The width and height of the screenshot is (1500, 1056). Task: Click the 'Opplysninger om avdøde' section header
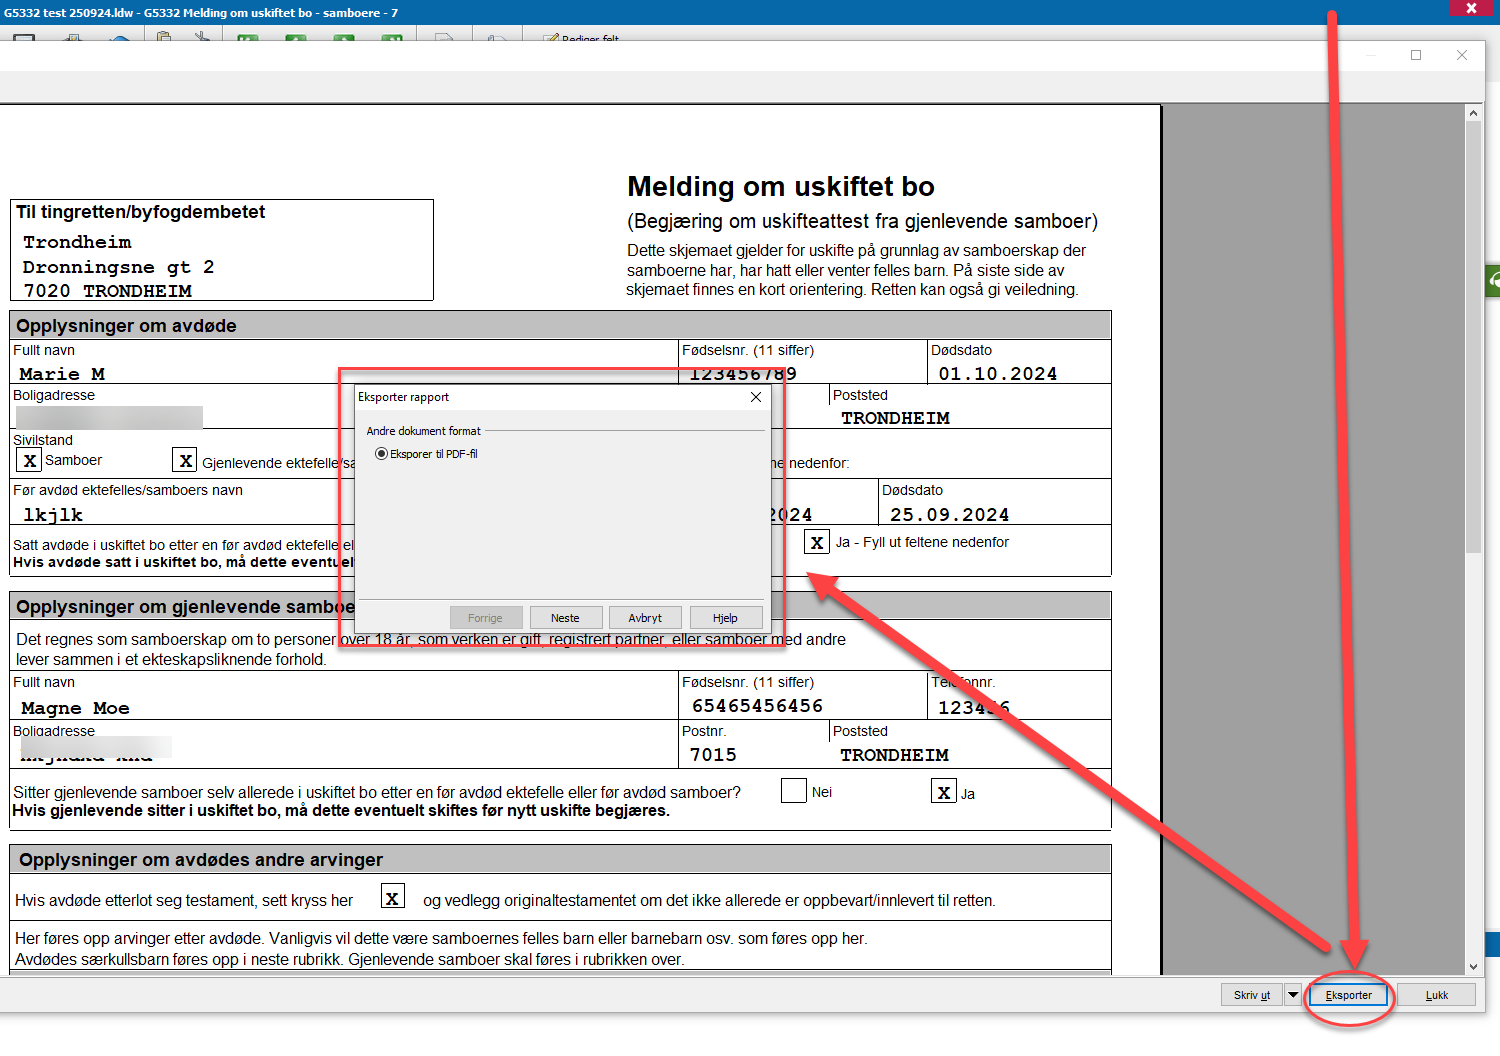(x=560, y=325)
